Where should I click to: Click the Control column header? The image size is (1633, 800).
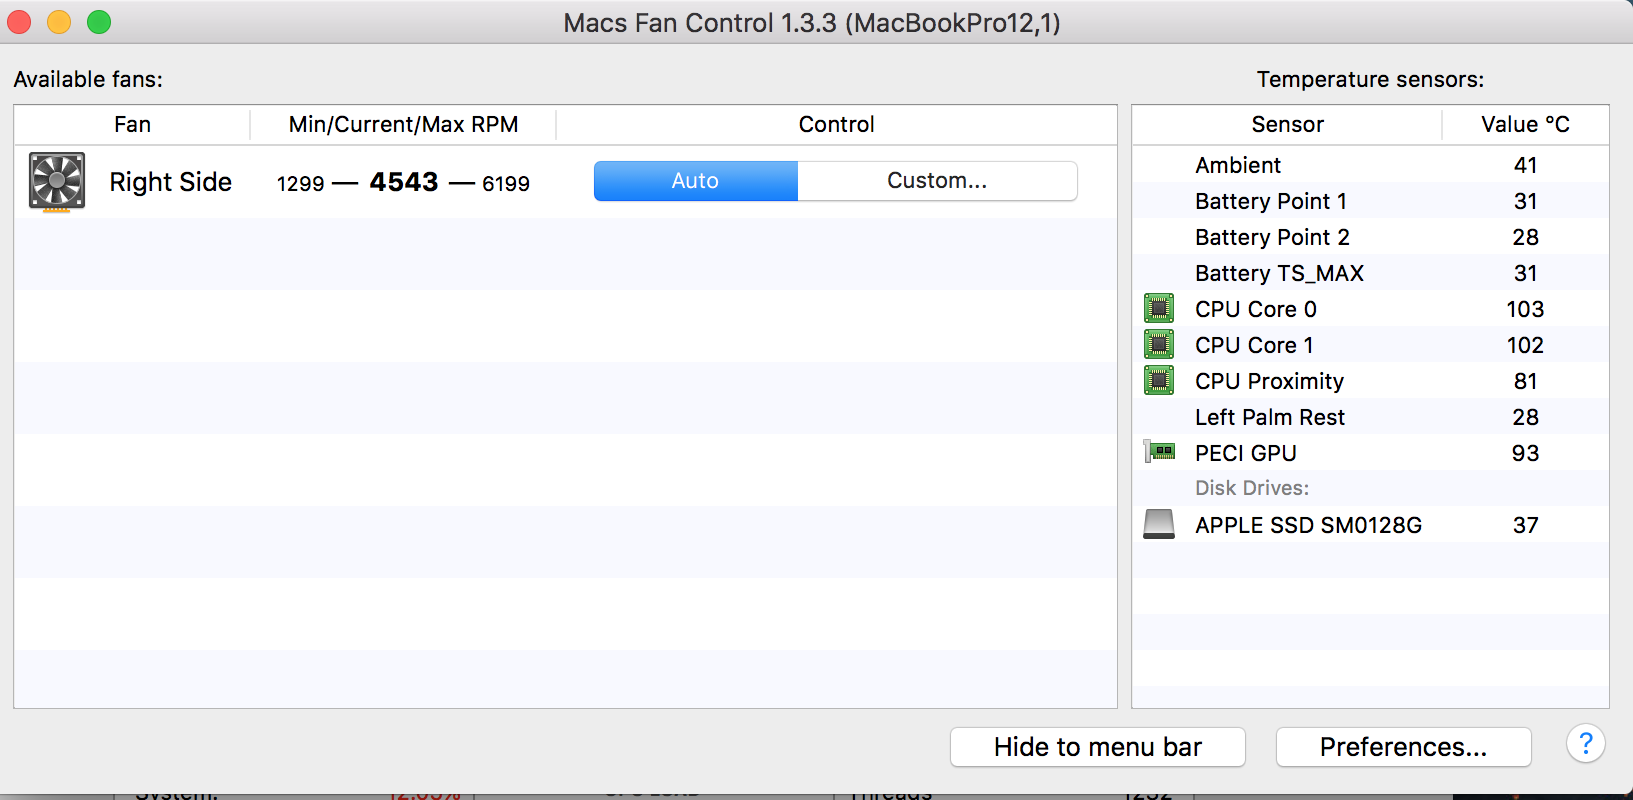point(836,124)
